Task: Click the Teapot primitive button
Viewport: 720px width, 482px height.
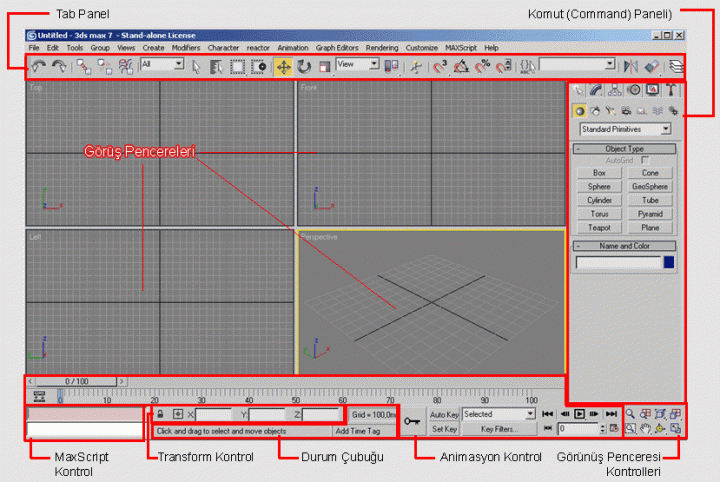Action: tap(599, 227)
